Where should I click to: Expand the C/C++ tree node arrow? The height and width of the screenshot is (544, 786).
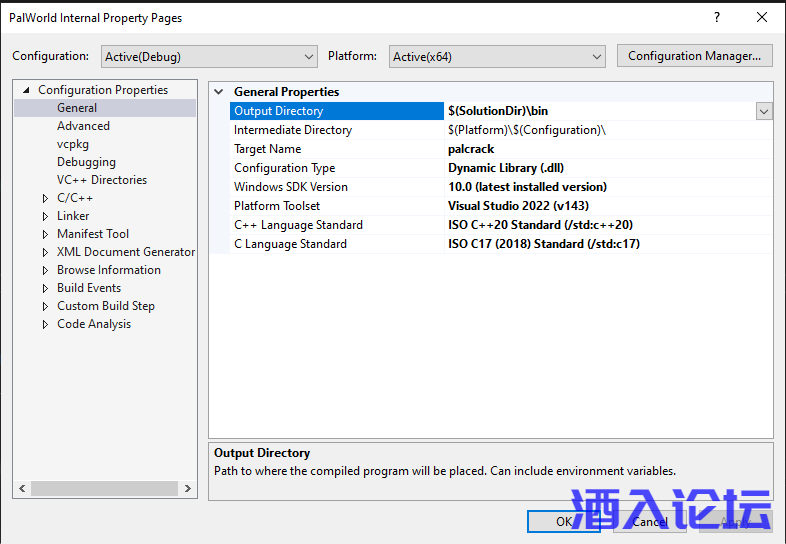(x=45, y=199)
